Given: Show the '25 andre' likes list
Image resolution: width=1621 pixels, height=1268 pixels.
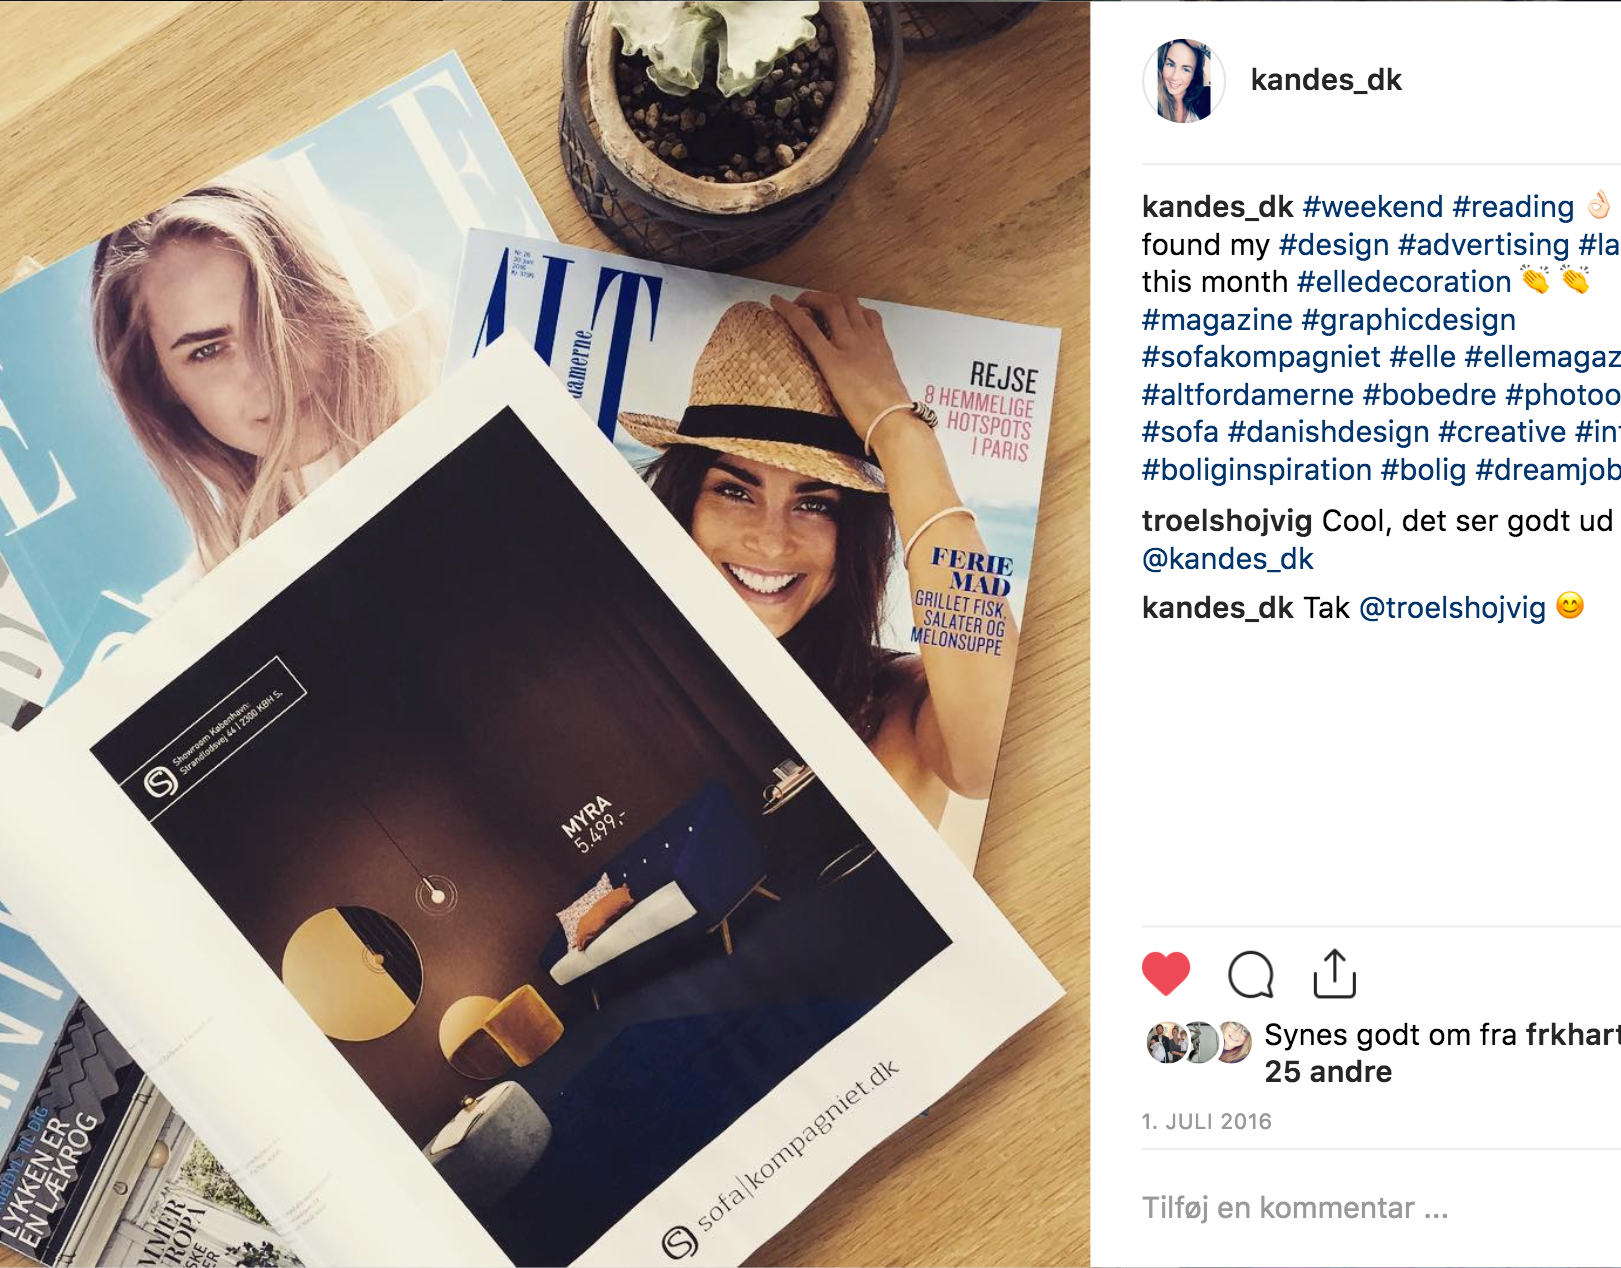Looking at the screenshot, I should pyautogui.click(x=1328, y=1072).
